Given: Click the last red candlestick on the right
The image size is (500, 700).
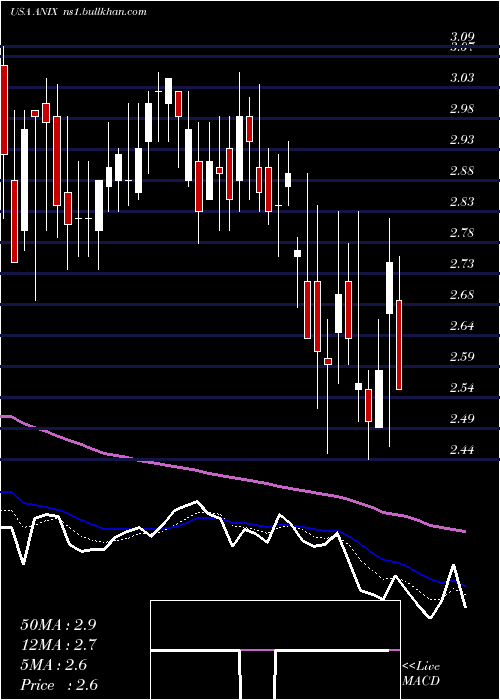Looking at the screenshot, I should tap(399, 345).
